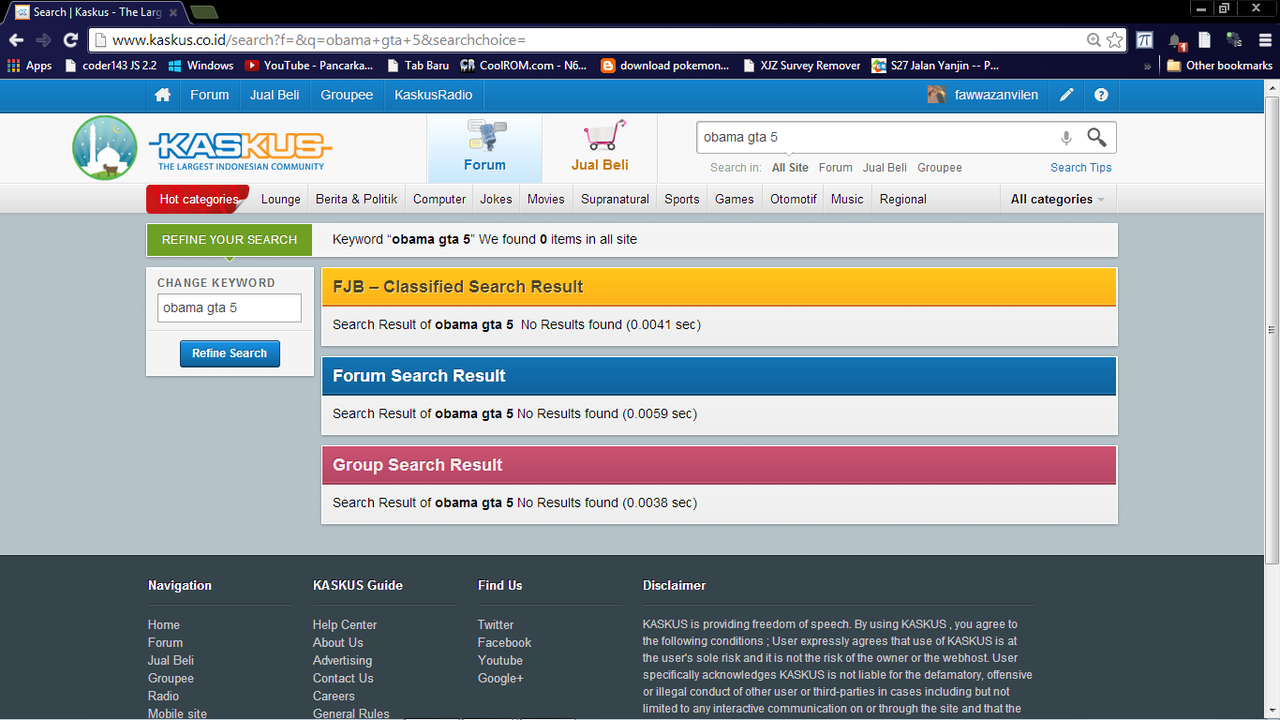
Task: Open YouTube - Pancarka bookmark
Action: click(x=309, y=65)
